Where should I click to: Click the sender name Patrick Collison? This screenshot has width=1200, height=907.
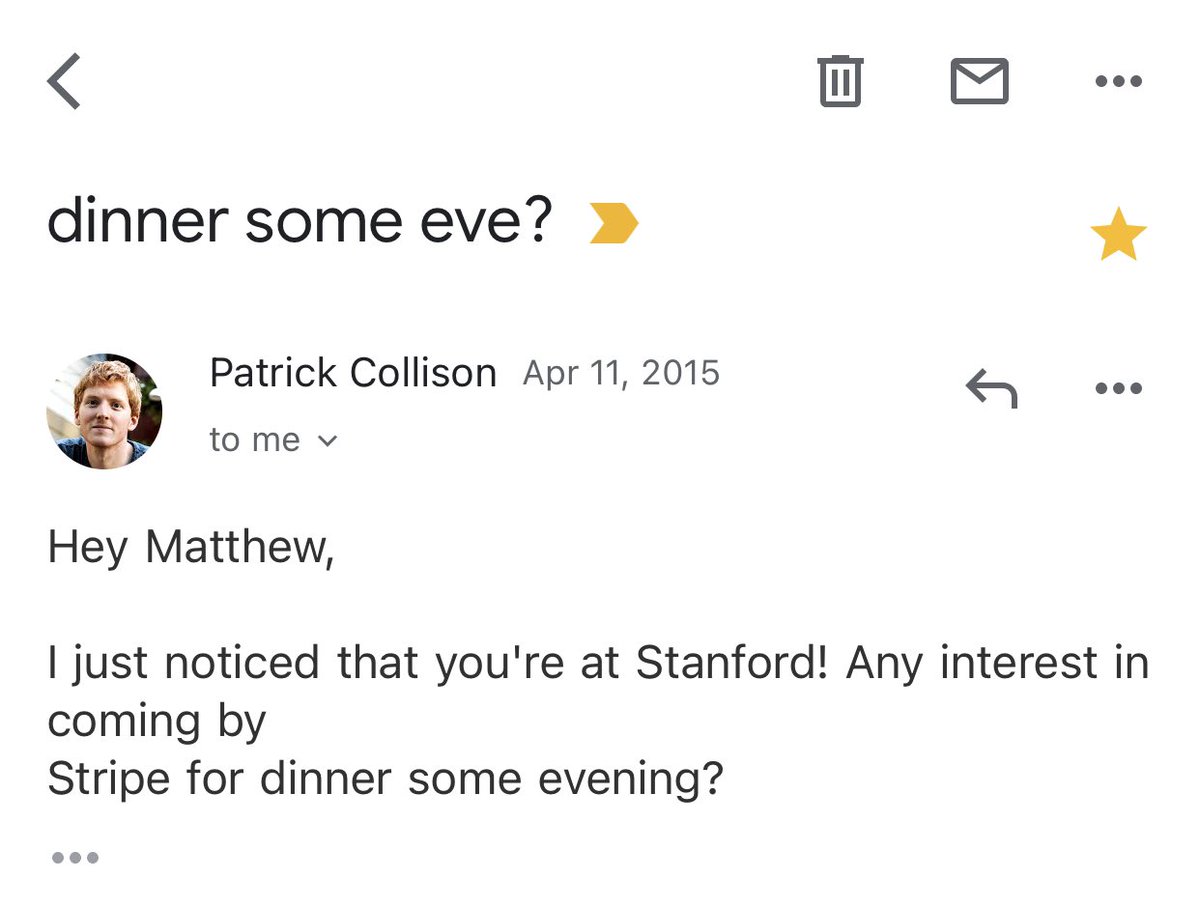(x=353, y=373)
